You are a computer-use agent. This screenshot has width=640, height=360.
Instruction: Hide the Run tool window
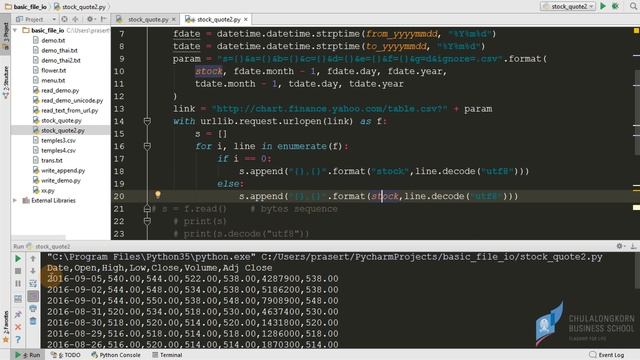633,246
